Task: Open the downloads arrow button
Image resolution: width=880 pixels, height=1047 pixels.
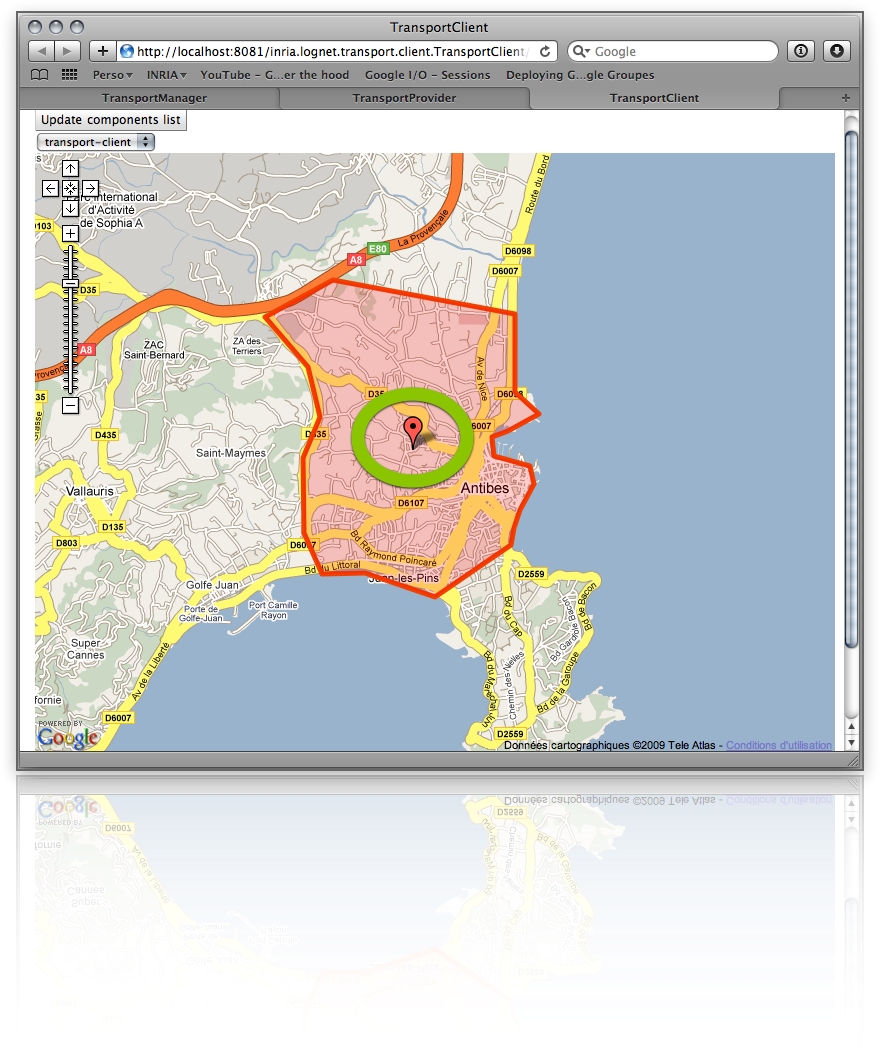Action: click(x=837, y=51)
